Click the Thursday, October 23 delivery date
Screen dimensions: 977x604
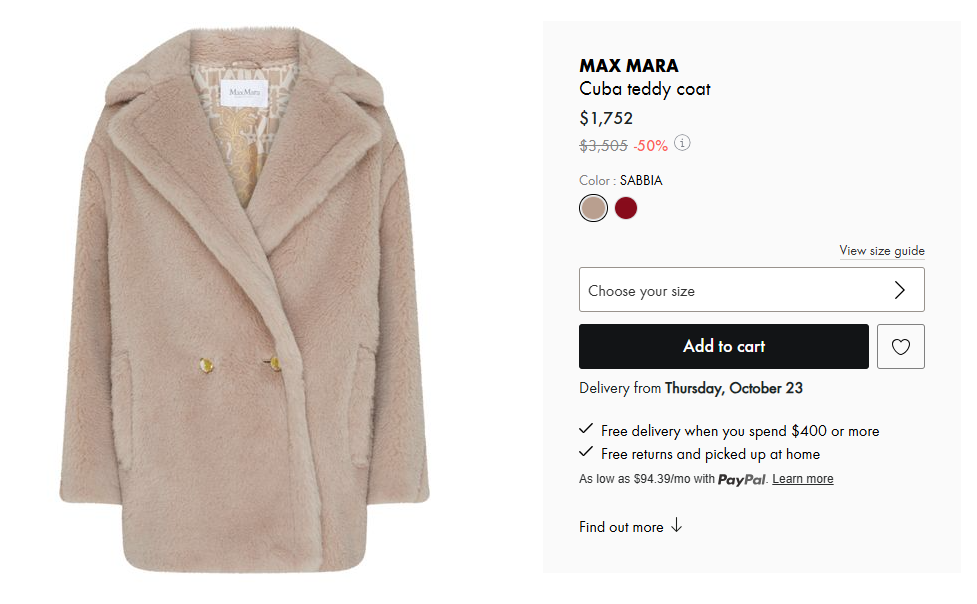734,388
